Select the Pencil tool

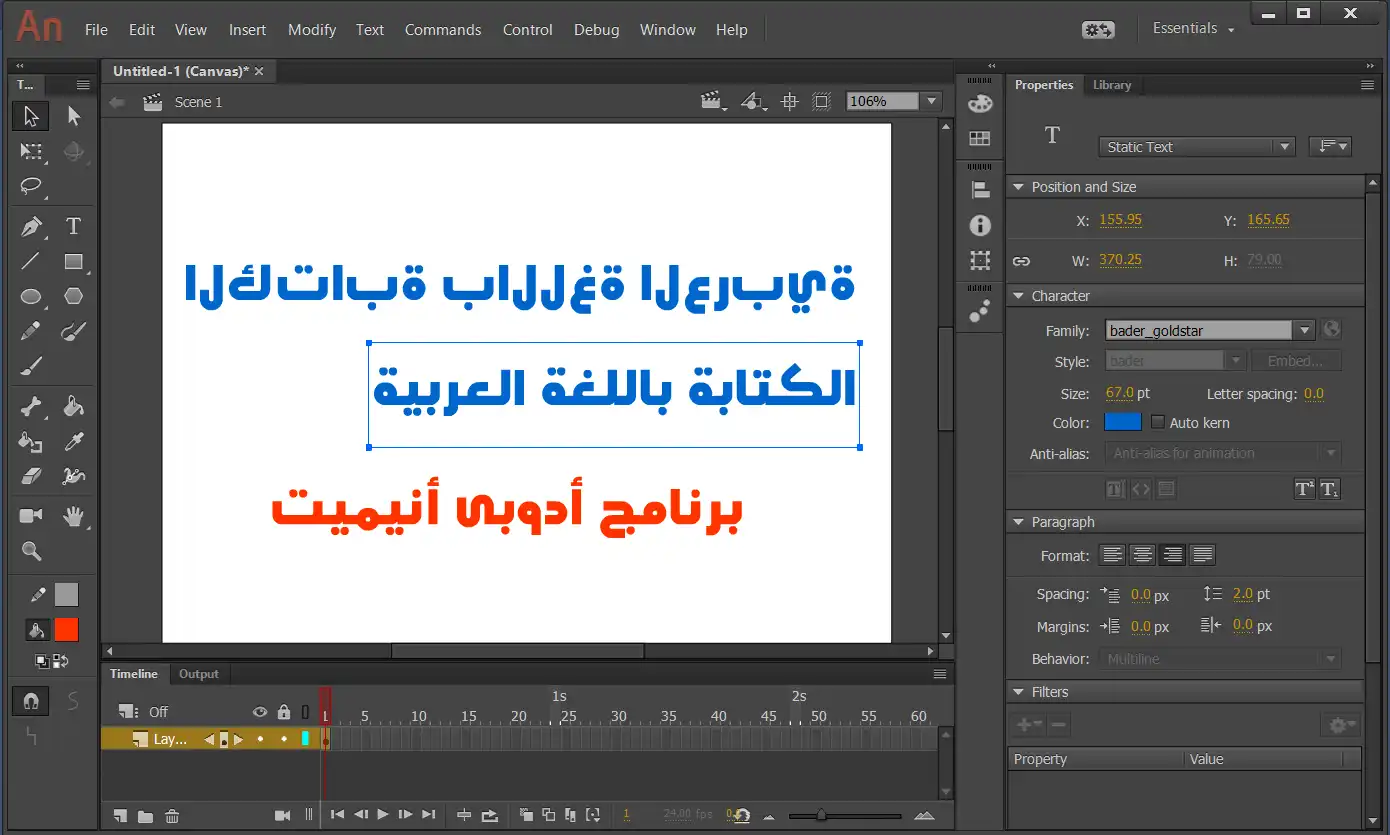31,332
